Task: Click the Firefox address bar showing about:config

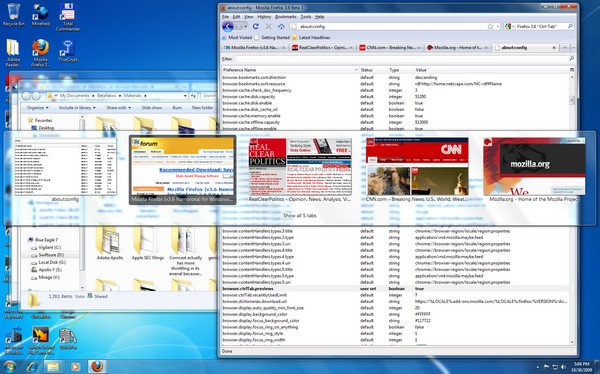Action: point(390,26)
